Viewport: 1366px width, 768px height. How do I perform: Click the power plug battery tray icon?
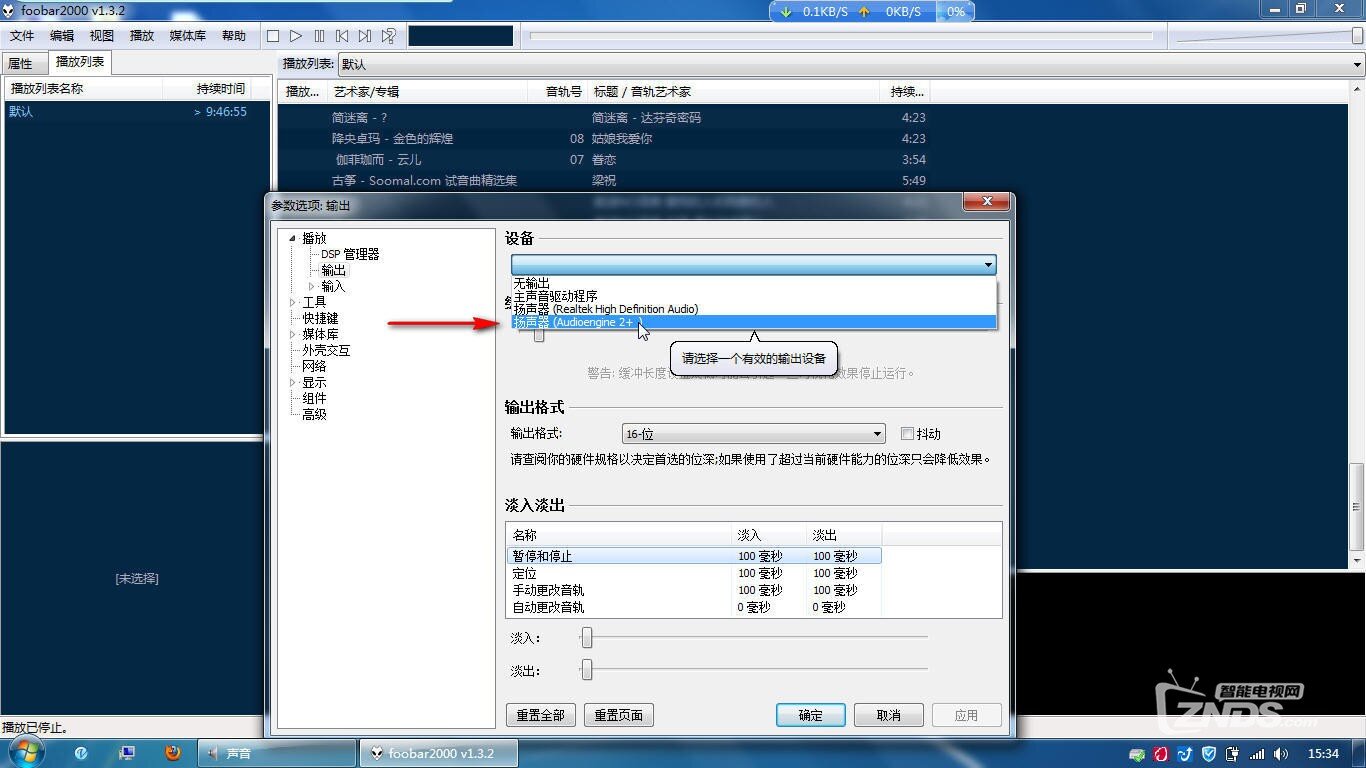pos(1233,754)
